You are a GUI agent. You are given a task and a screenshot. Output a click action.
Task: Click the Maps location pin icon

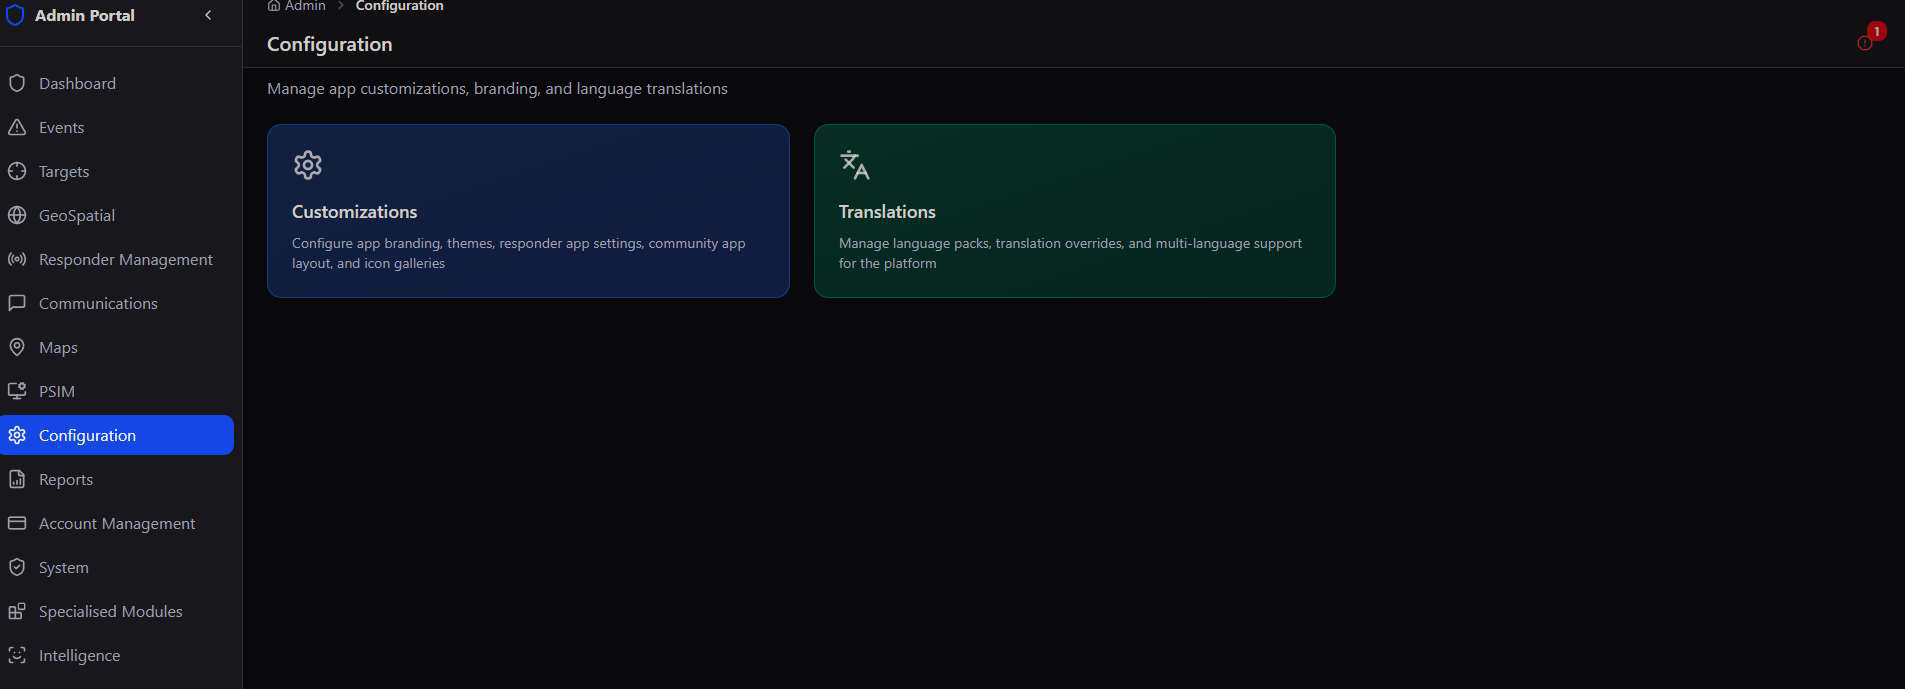(17, 347)
